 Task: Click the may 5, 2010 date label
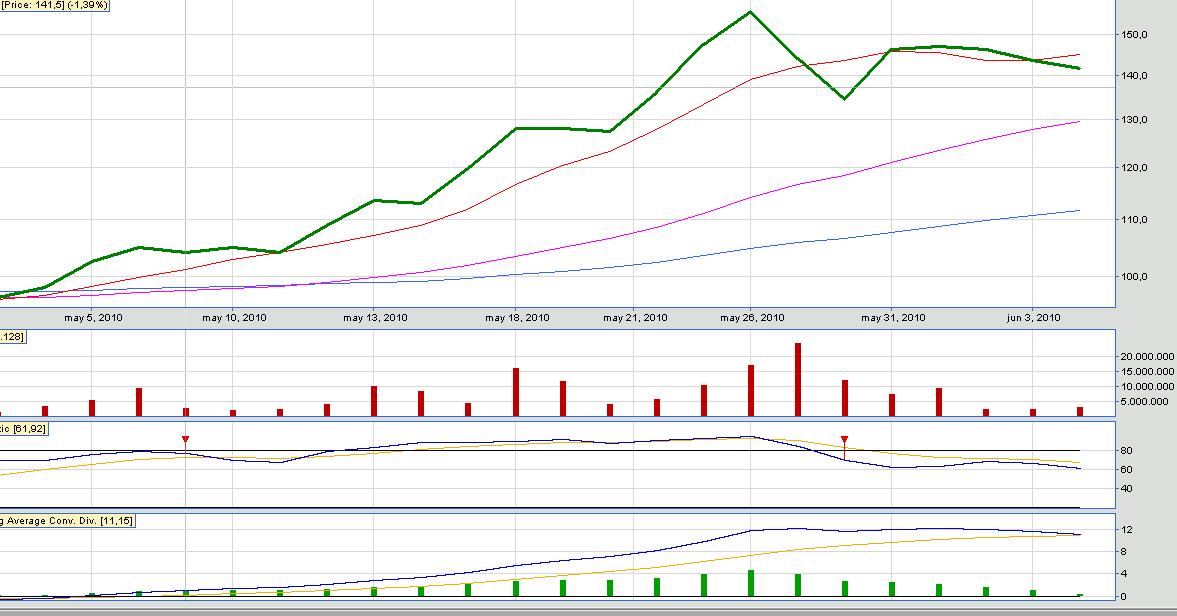[93, 318]
